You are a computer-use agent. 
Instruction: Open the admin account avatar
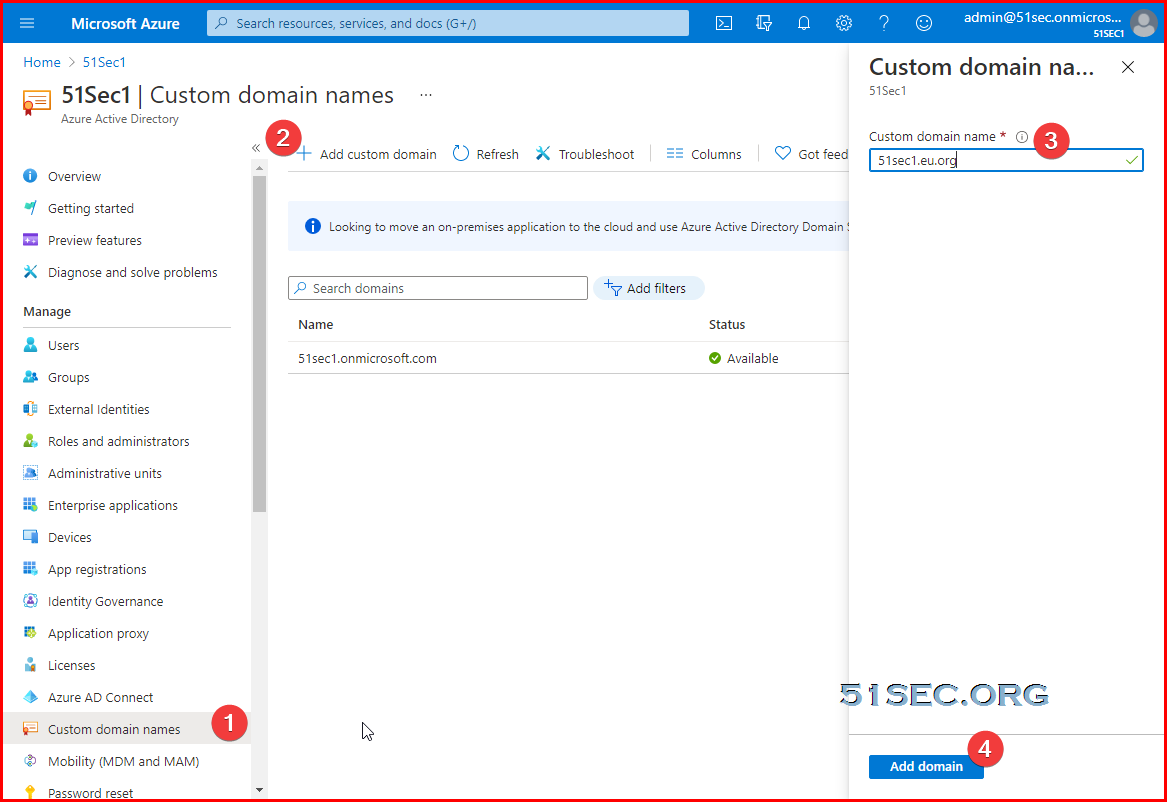[1143, 23]
